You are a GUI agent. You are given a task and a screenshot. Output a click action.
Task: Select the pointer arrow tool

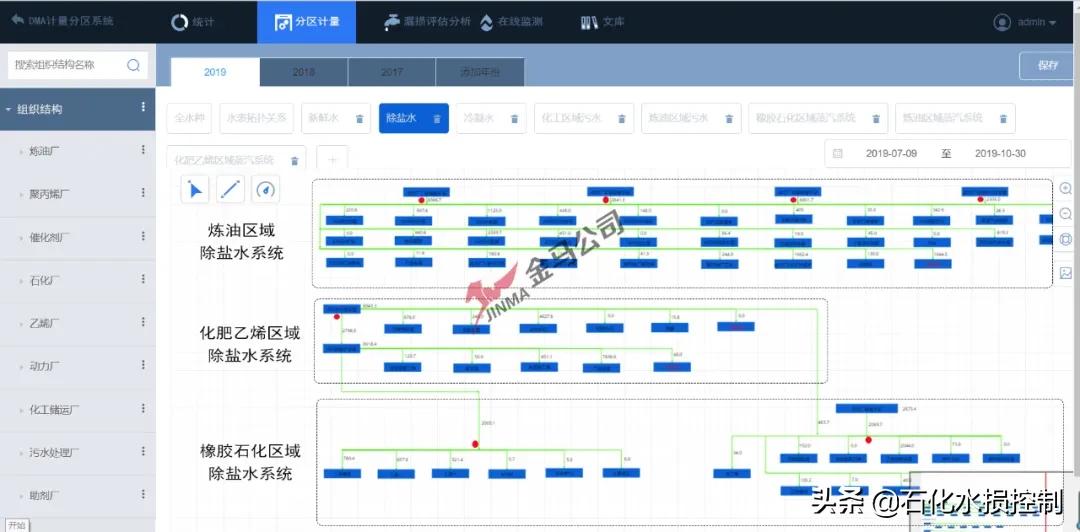195,190
